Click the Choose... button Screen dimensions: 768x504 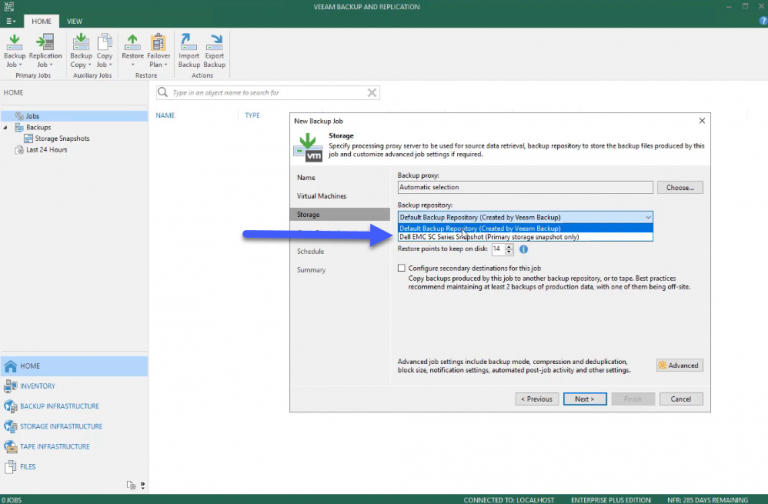(680, 187)
